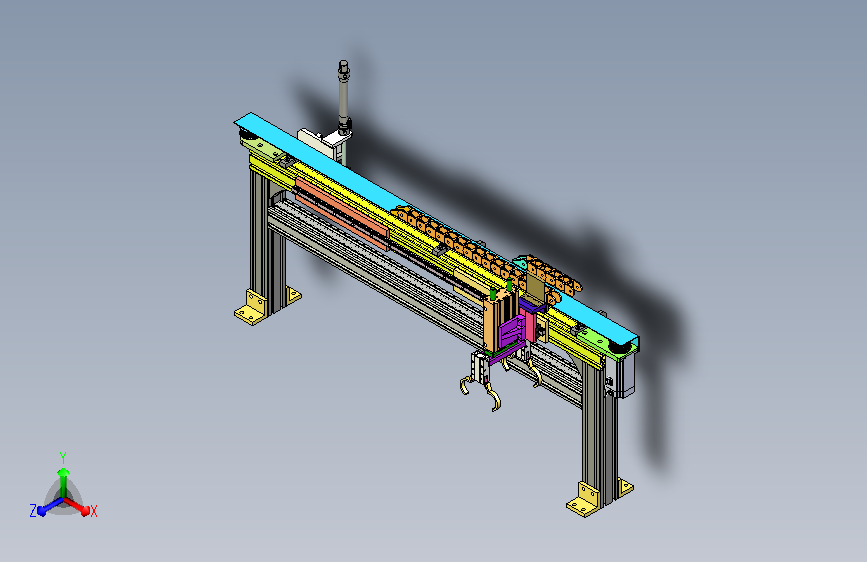867x562 pixels.
Task: Select the yellow foot bracket under the right leg
Action: (584, 501)
